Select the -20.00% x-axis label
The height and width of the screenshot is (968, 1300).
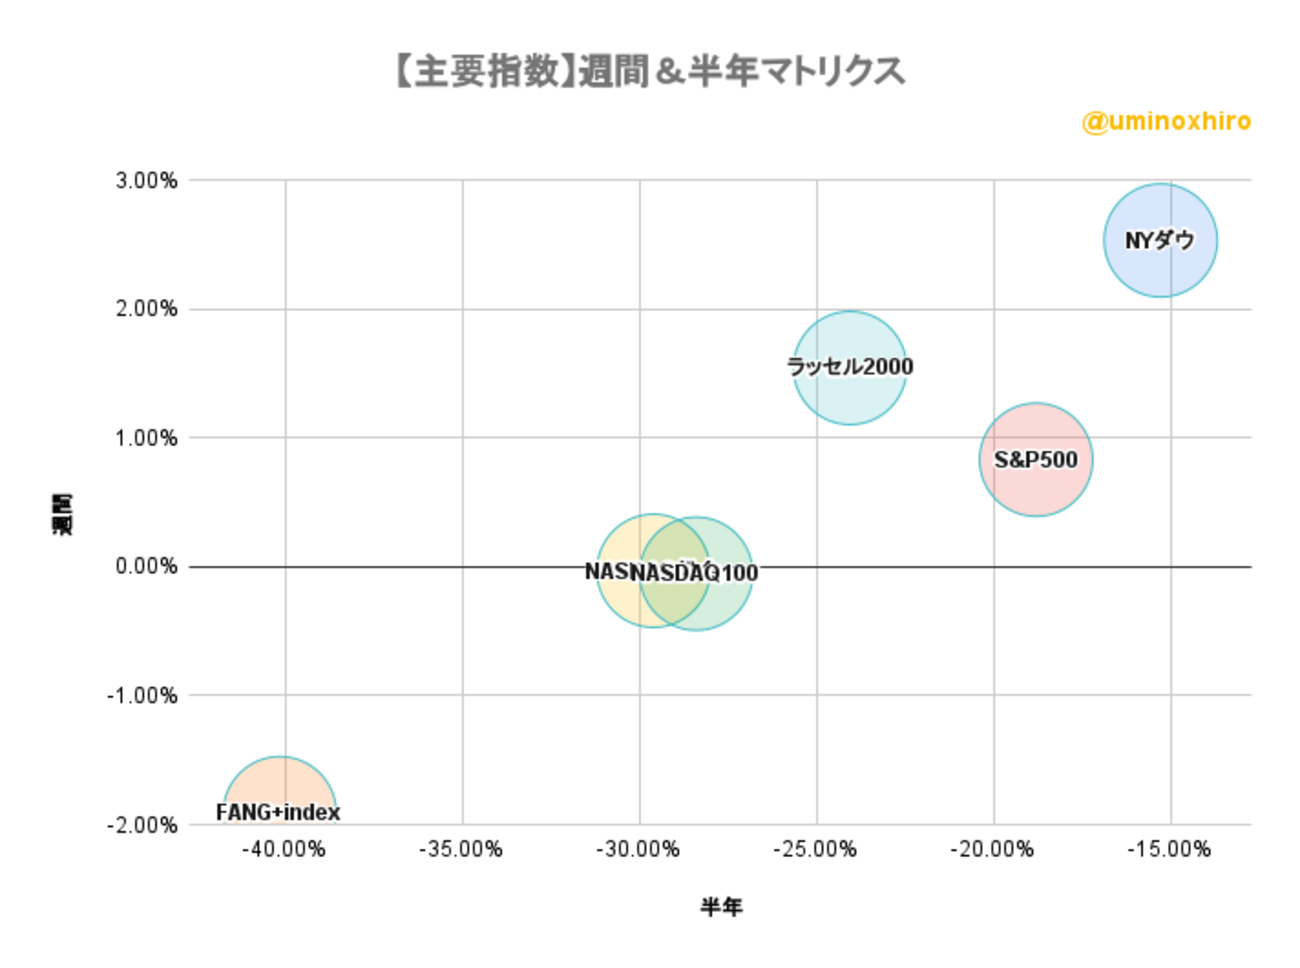(x=992, y=850)
